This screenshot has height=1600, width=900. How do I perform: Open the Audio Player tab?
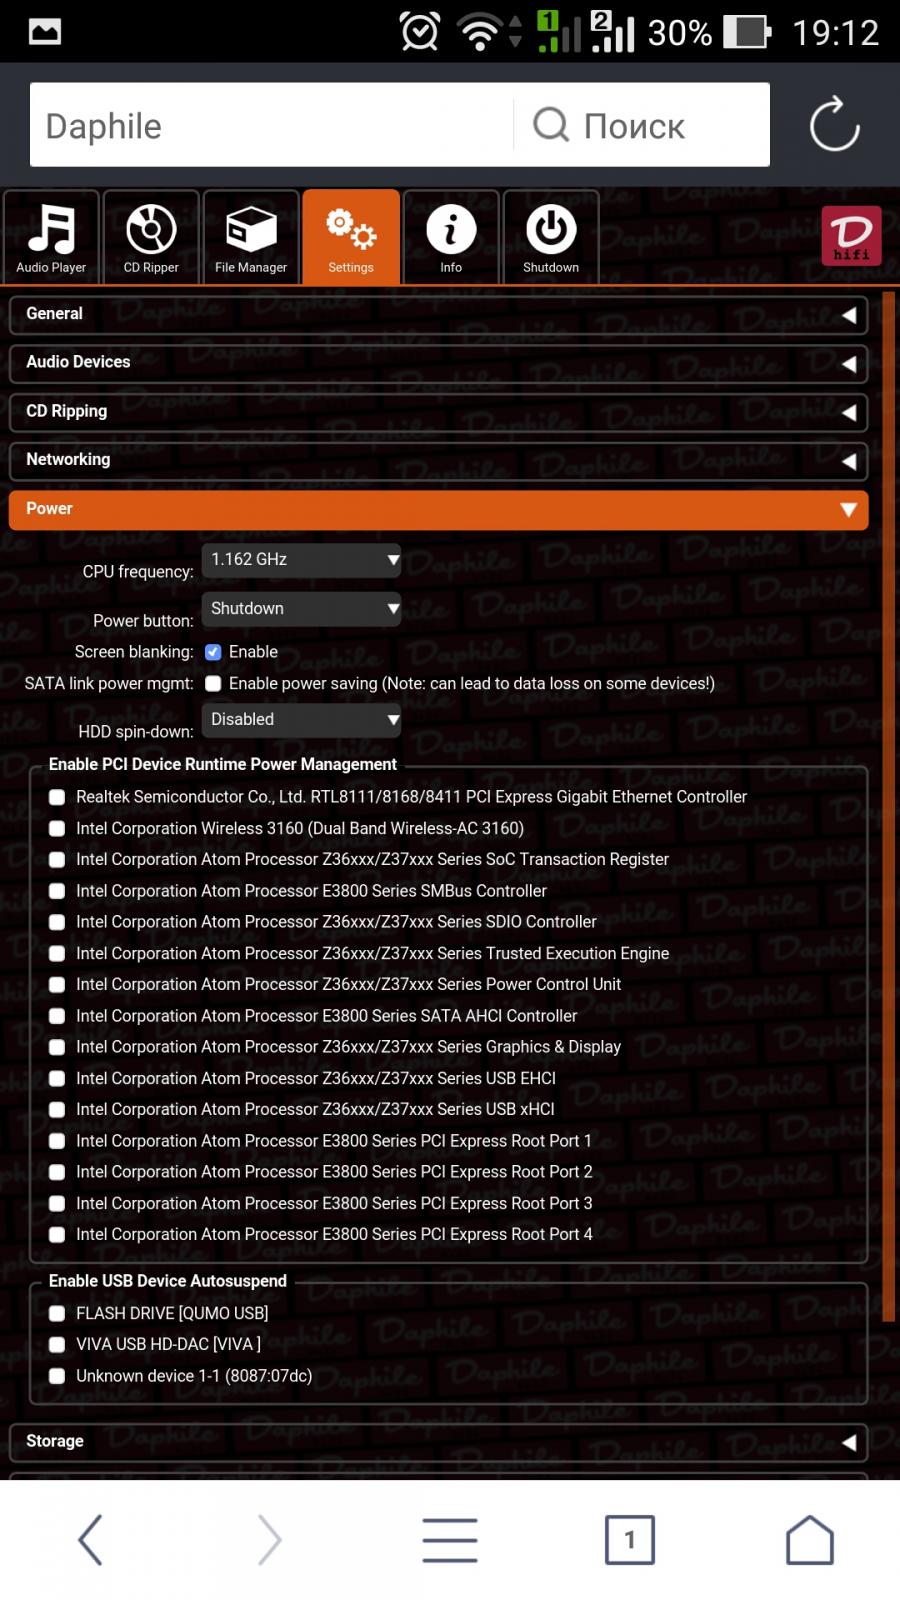click(51, 237)
